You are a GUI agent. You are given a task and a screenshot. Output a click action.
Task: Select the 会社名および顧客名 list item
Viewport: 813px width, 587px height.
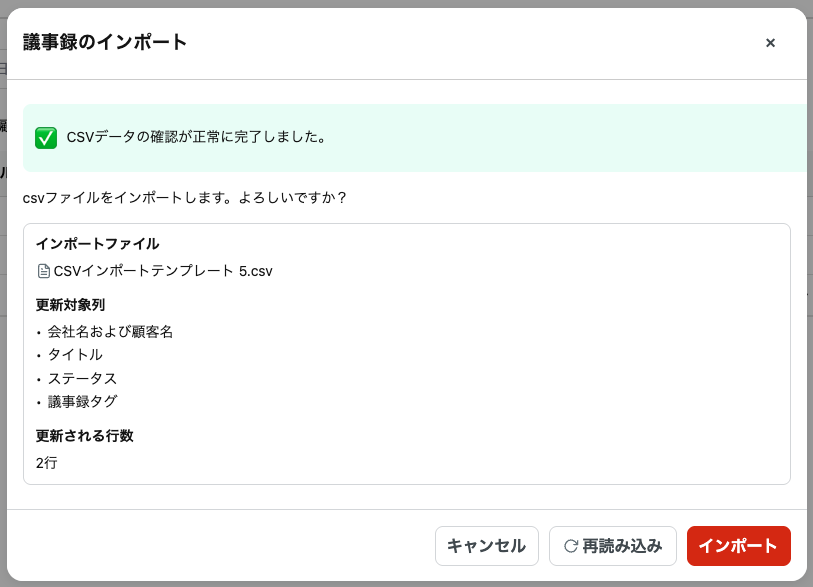110,331
